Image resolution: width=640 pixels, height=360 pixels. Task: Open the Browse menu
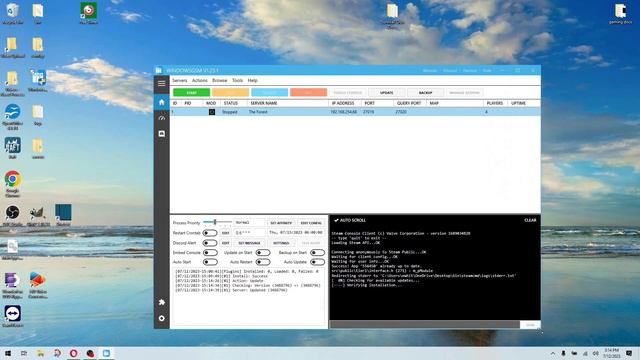click(x=220, y=80)
